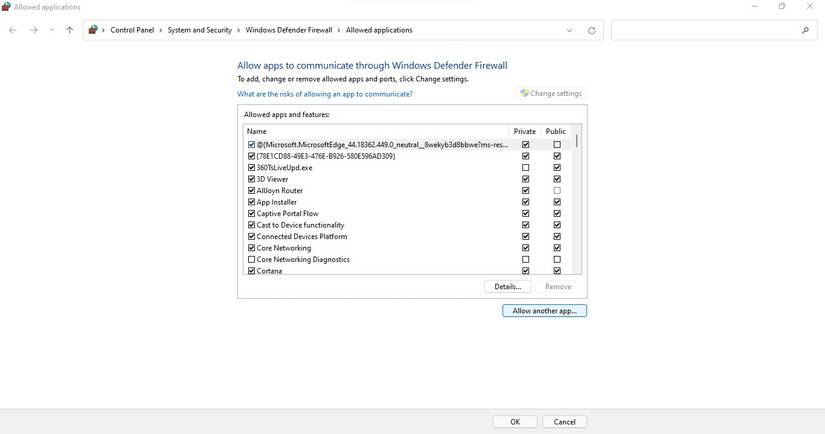Navigate to Windows Defender Firewall breadcrumb

tap(289, 30)
